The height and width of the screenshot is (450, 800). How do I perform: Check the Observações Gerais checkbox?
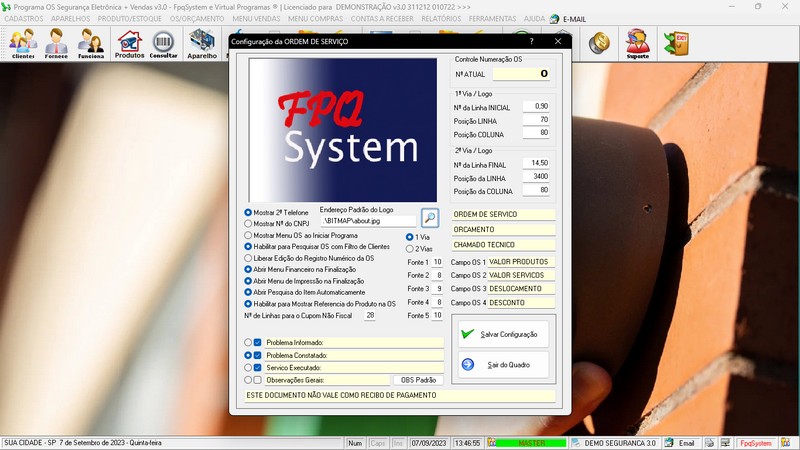tap(258, 380)
